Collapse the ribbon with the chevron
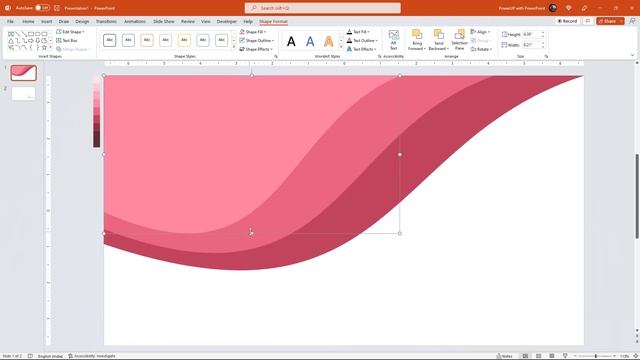The height and width of the screenshot is (360, 640). (x=632, y=55)
